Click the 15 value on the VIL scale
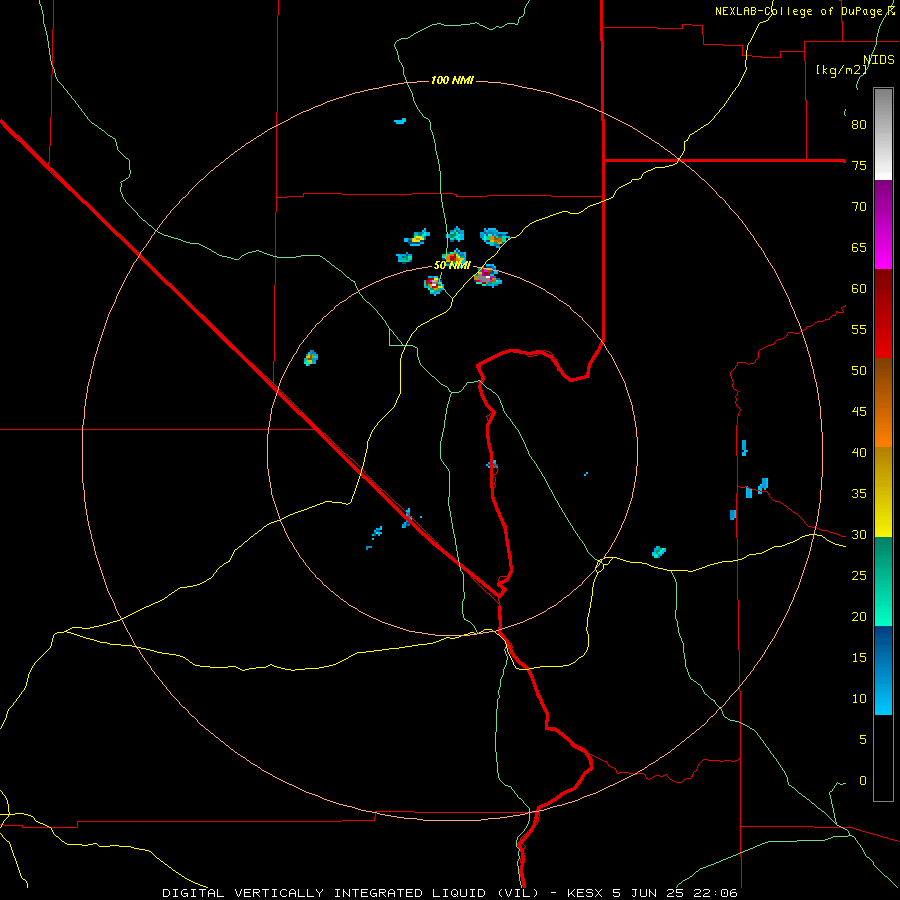This screenshot has width=900, height=900. click(x=859, y=658)
